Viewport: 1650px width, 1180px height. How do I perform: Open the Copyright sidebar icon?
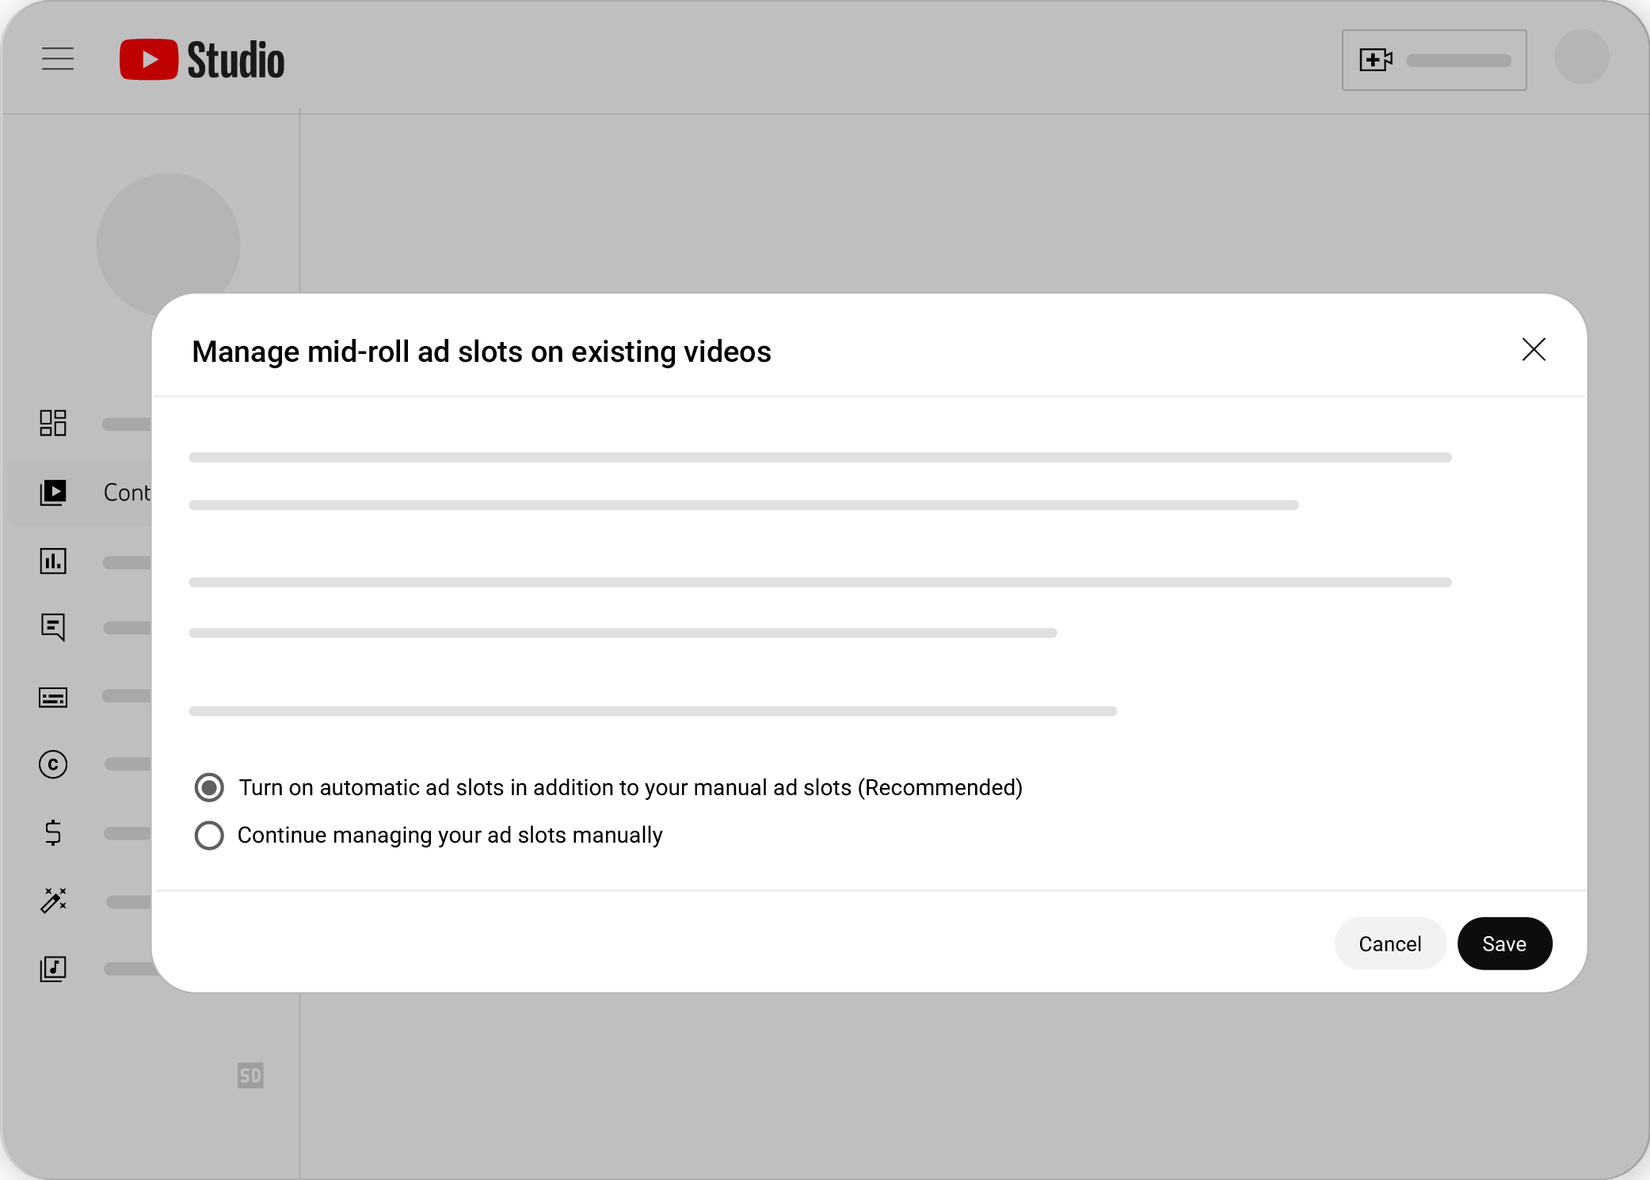pos(53,764)
